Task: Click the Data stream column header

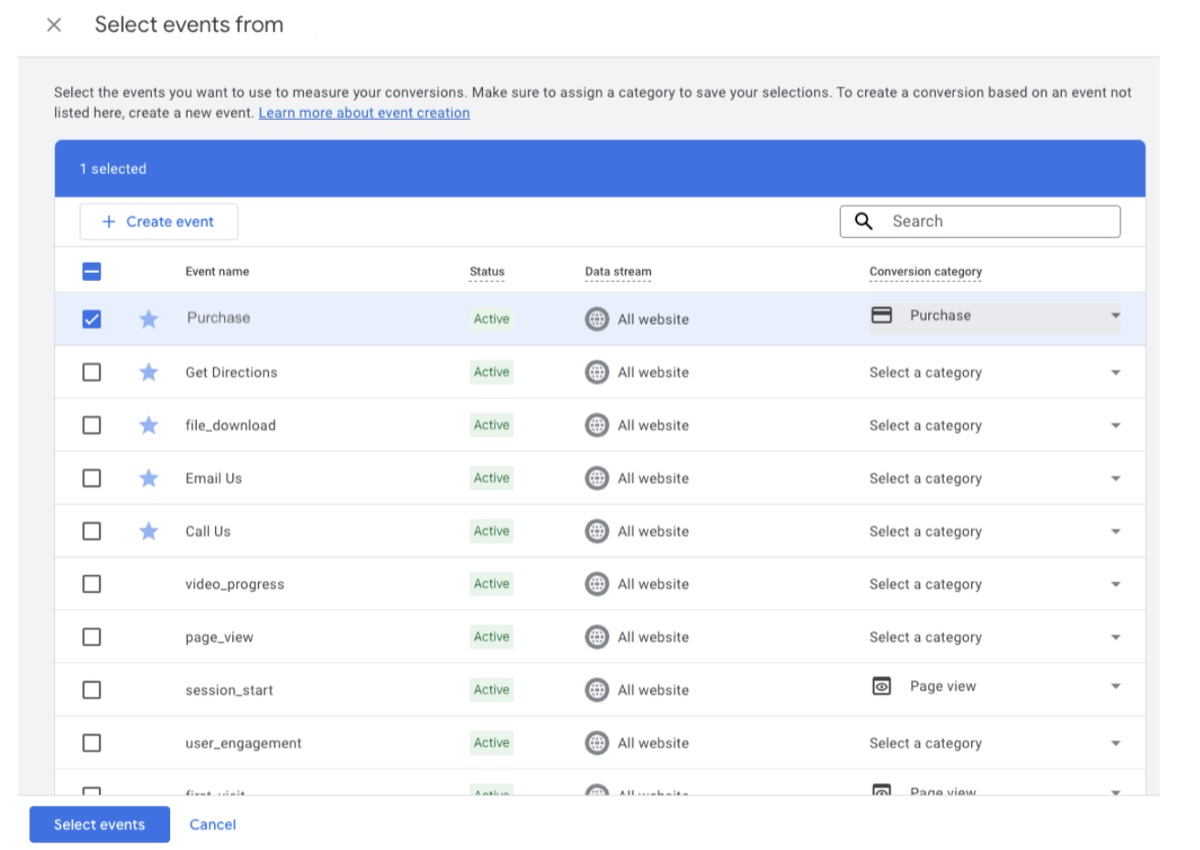Action: (x=618, y=271)
